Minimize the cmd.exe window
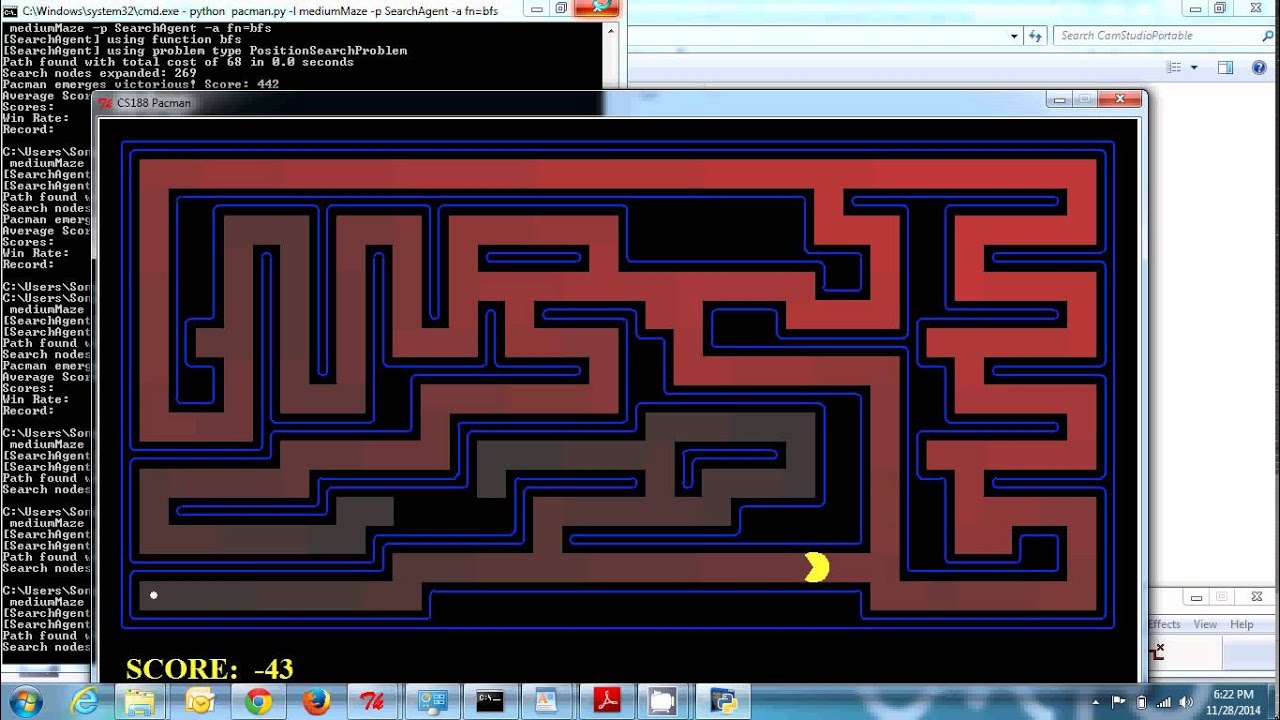This screenshot has width=1280, height=720. click(x=536, y=7)
